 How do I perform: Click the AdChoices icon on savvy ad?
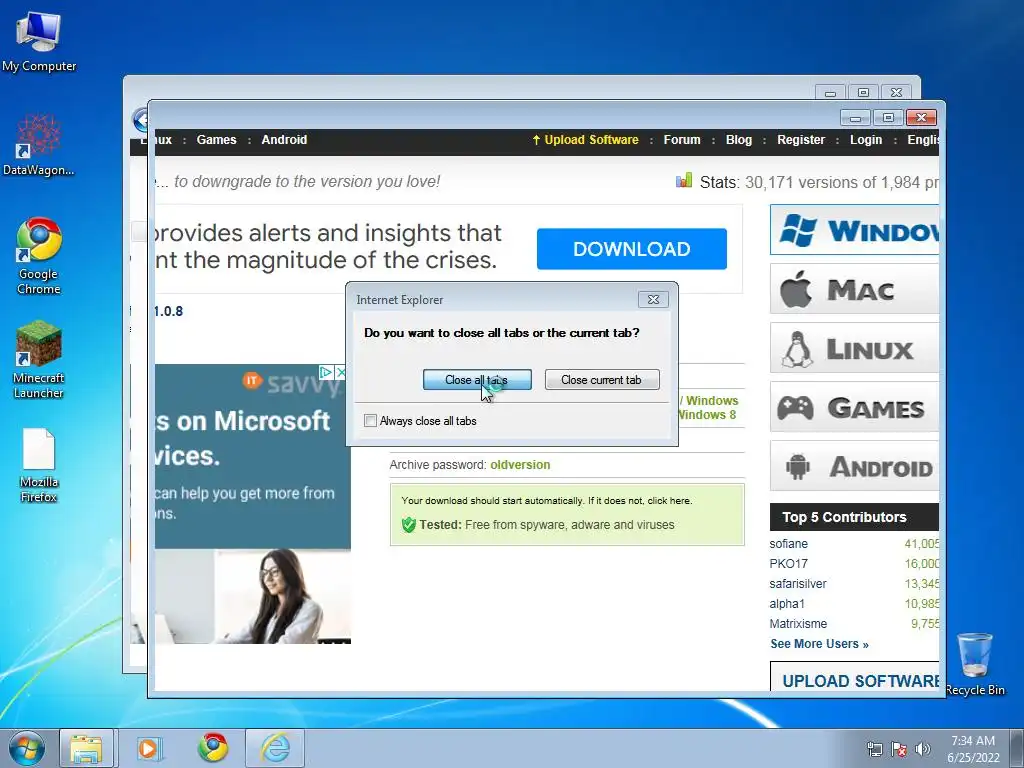(x=325, y=372)
